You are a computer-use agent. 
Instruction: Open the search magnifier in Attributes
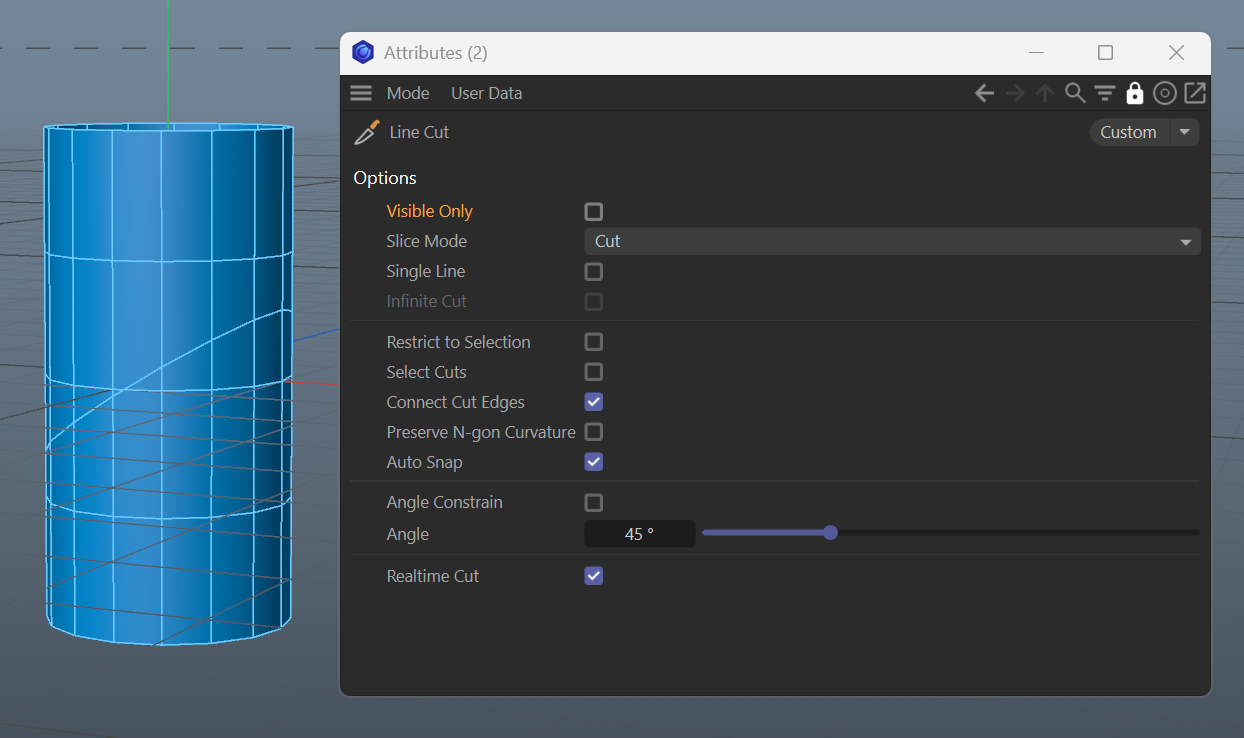pos(1075,93)
